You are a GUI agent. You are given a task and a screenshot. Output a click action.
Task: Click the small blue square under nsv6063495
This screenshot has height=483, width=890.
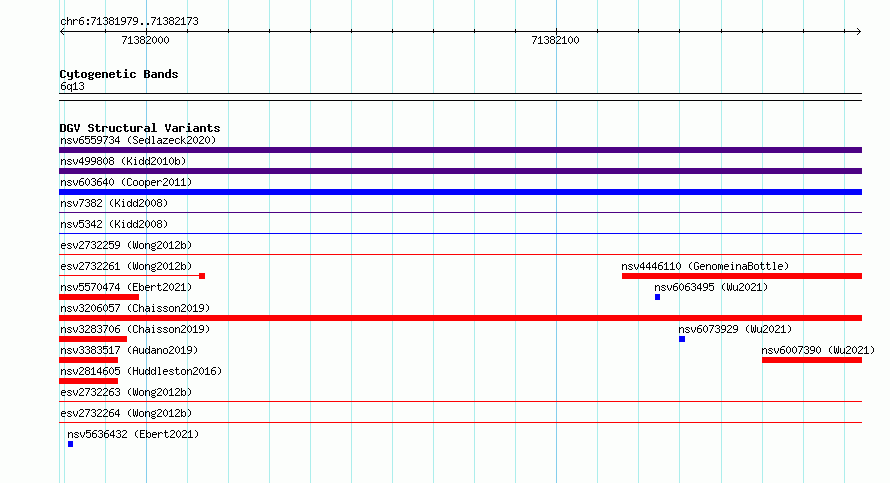(x=657, y=297)
